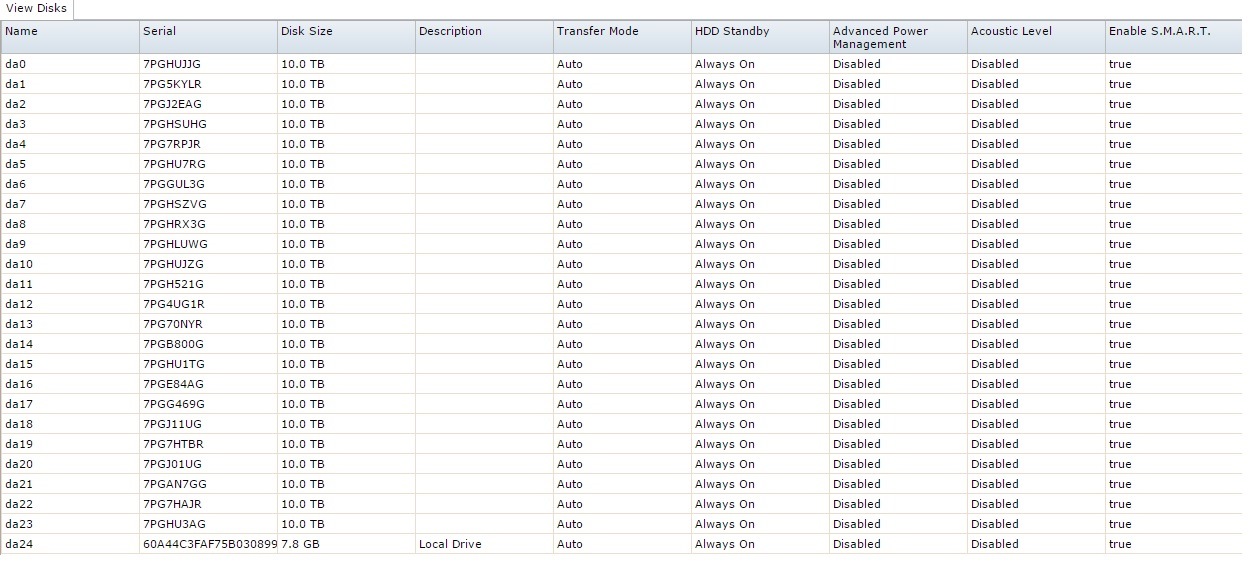Viewport: 1256px width, 565px height.
Task: Select the da16 disk row name
Action: pyautogui.click(x=20, y=384)
